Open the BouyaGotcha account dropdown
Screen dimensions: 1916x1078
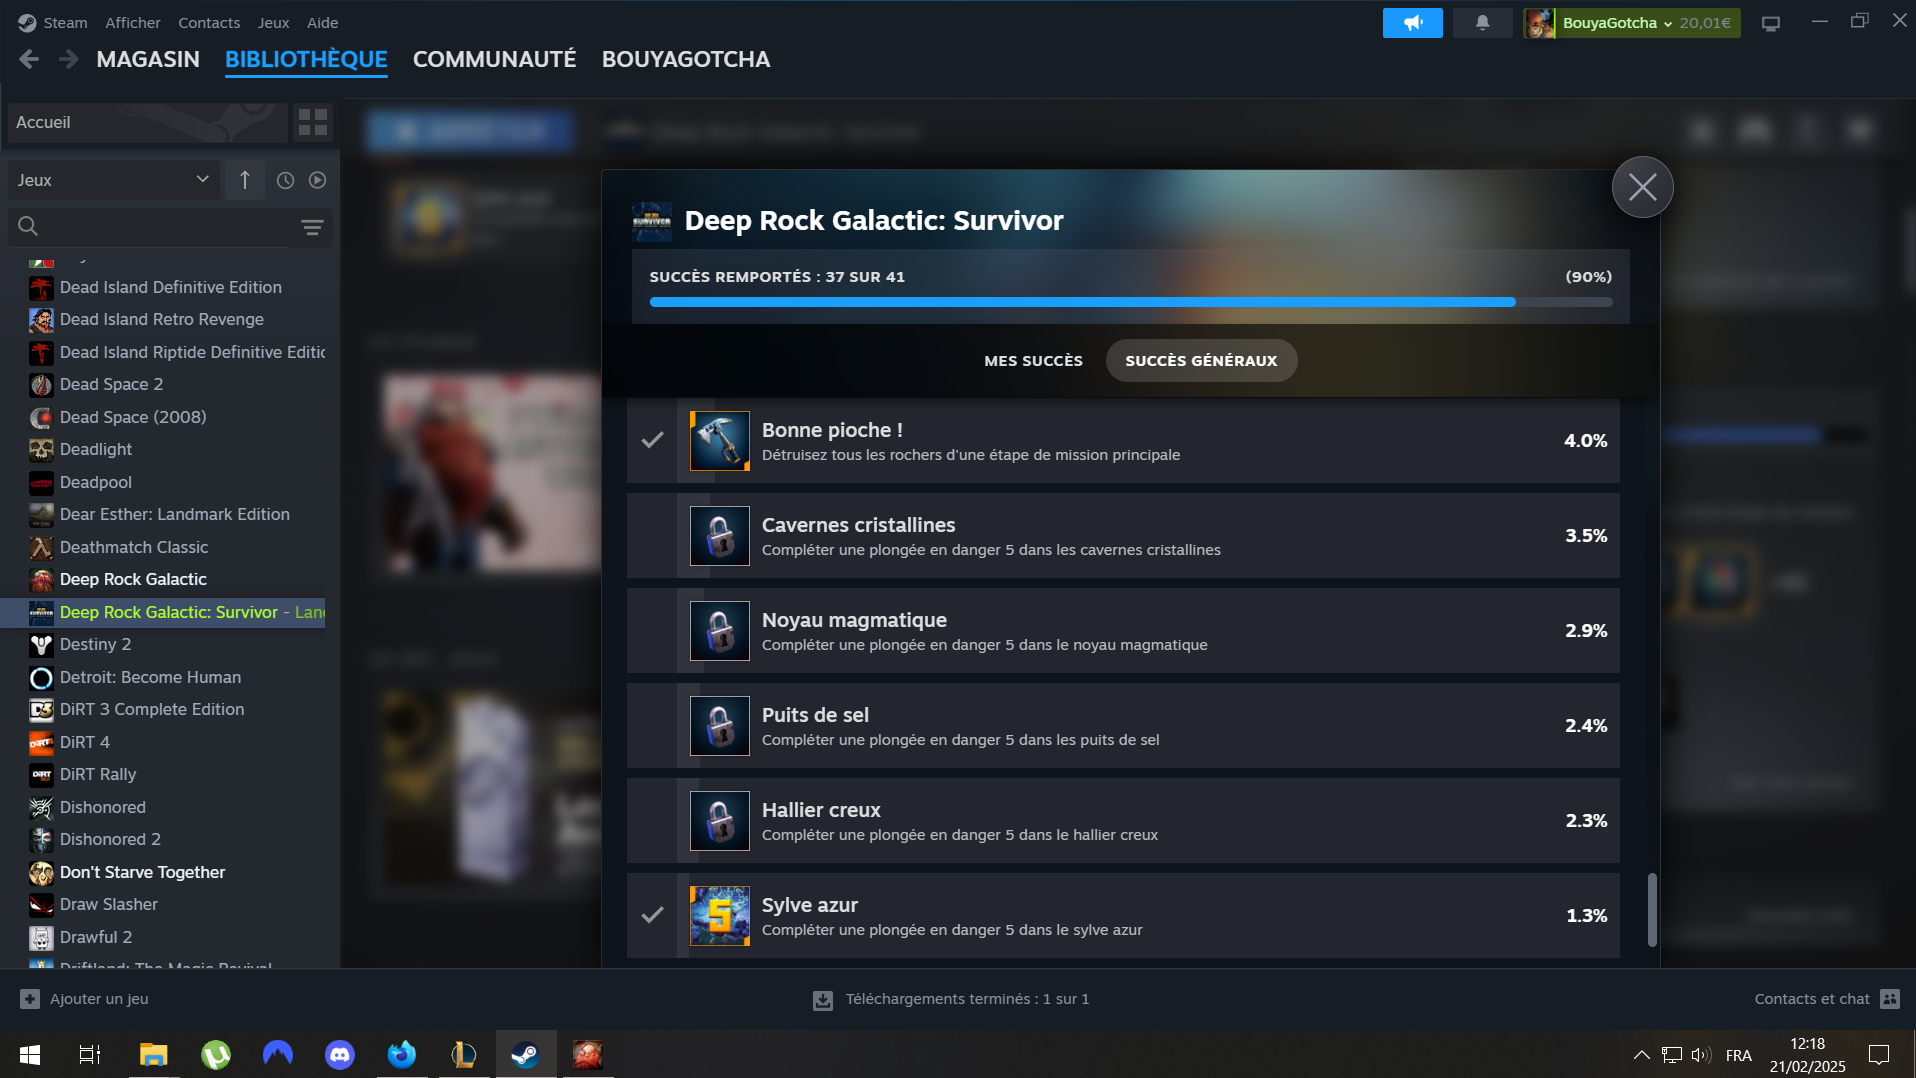[x=1632, y=23]
